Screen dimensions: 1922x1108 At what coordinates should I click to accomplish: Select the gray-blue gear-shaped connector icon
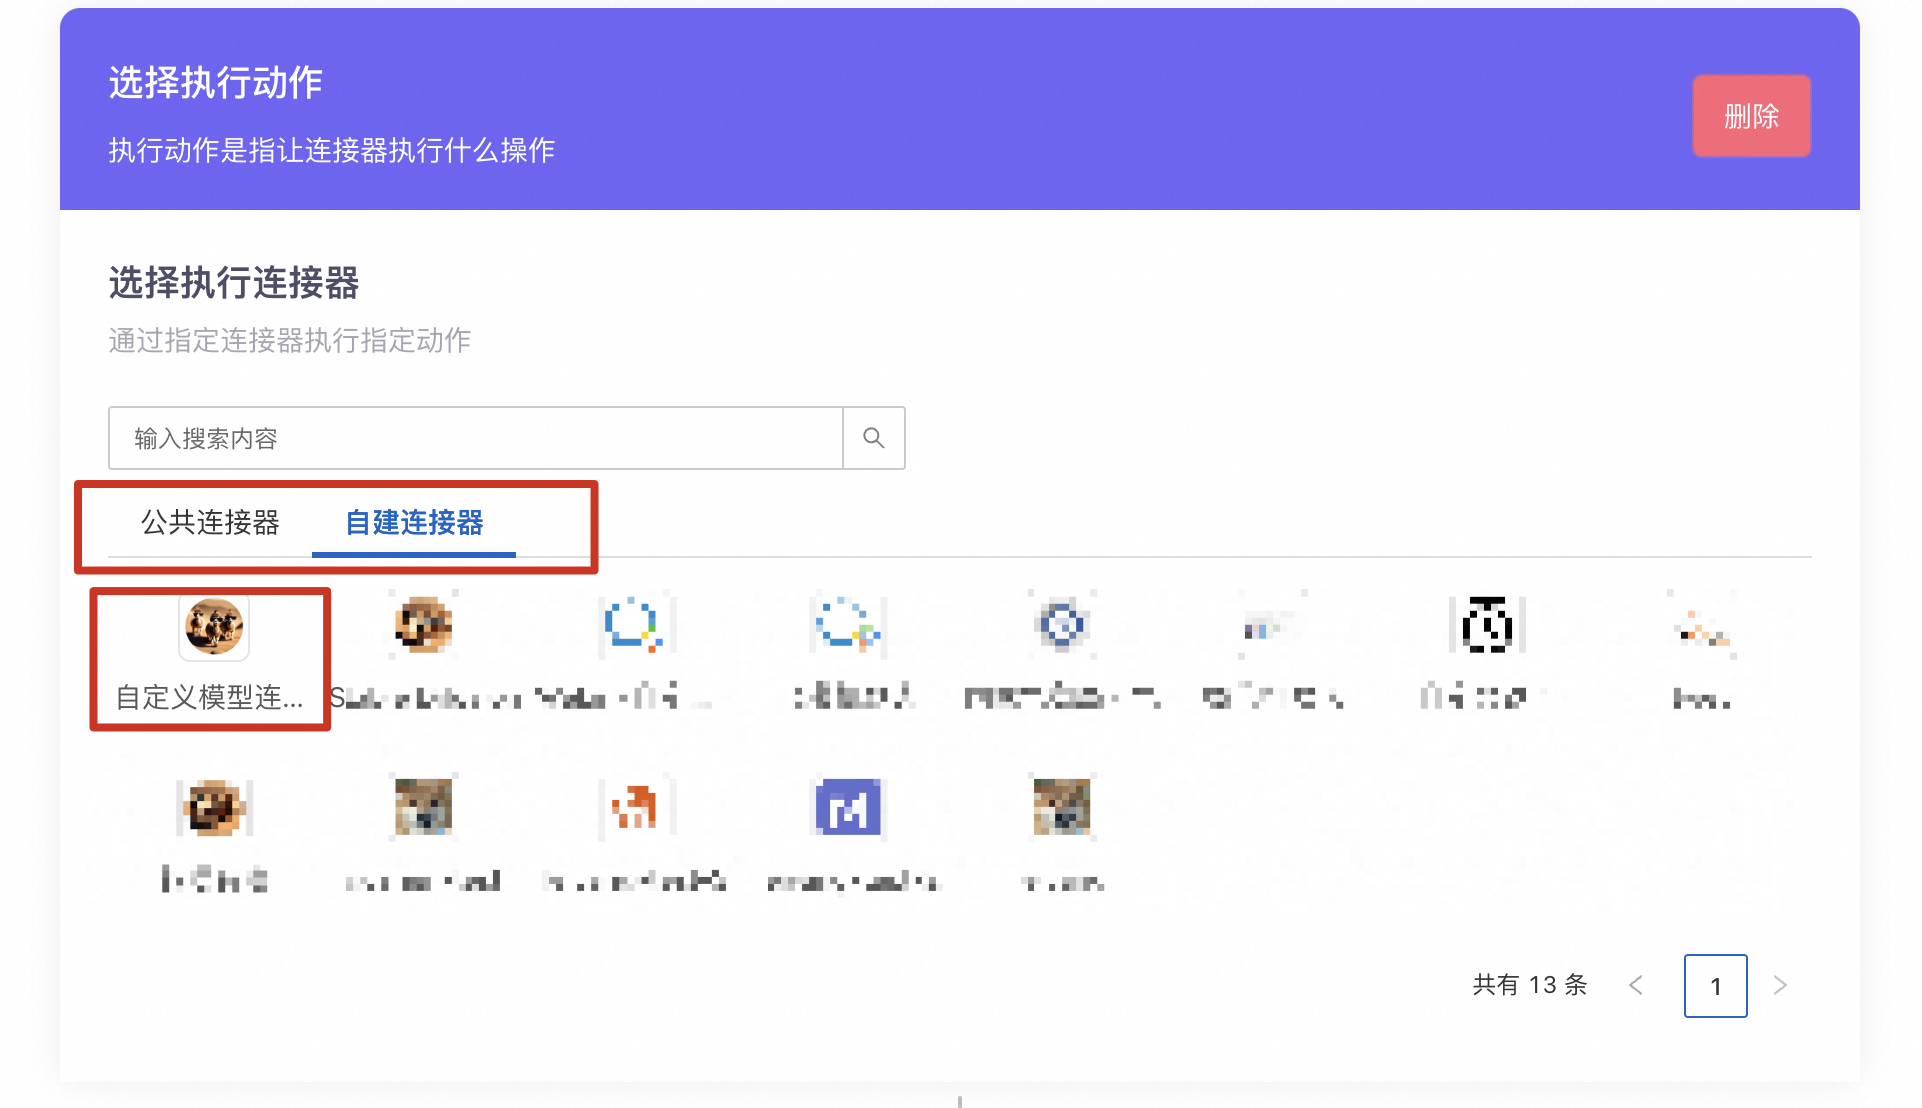[1062, 626]
